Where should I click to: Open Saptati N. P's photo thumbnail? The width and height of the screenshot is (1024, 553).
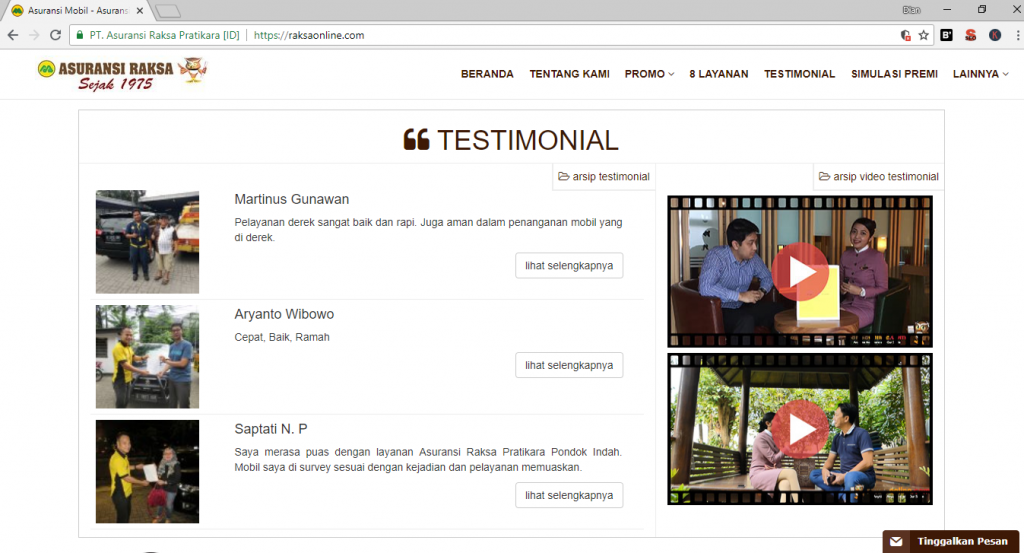click(148, 471)
